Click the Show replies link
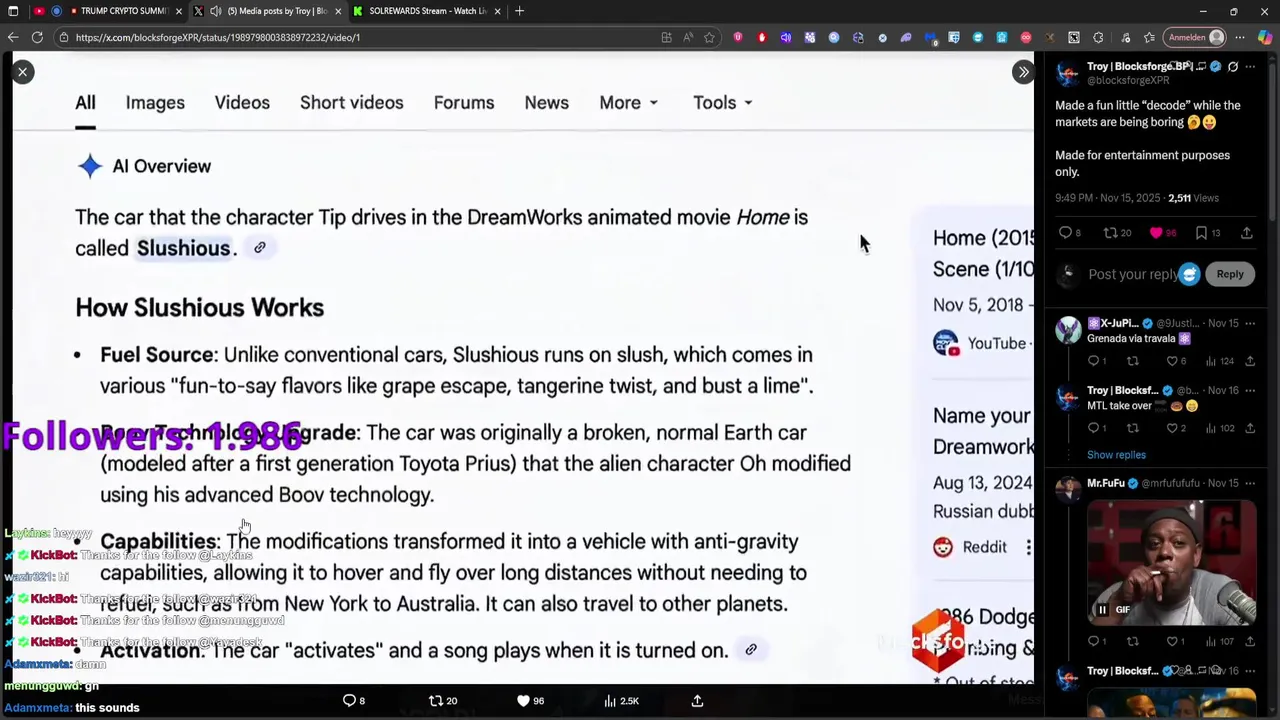 [1116, 455]
